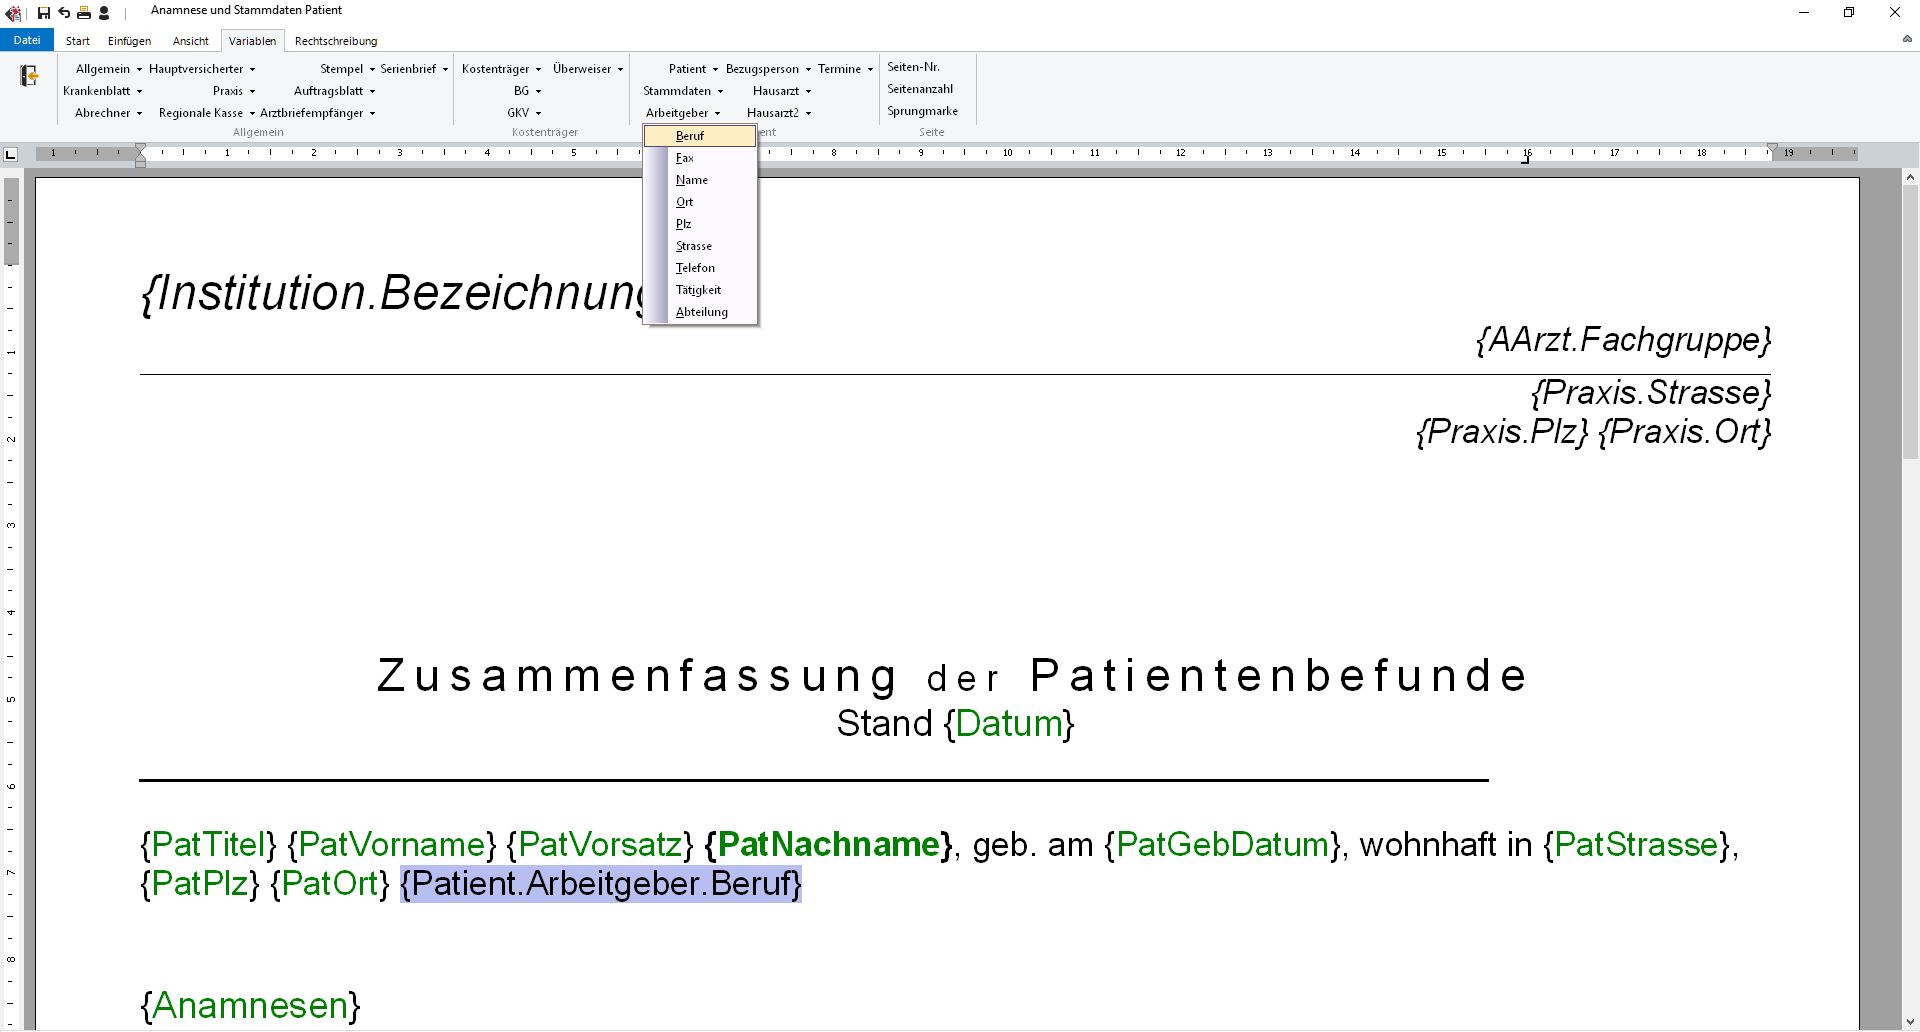
Task: Expand the BG dropdown
Action: [527, 91]
